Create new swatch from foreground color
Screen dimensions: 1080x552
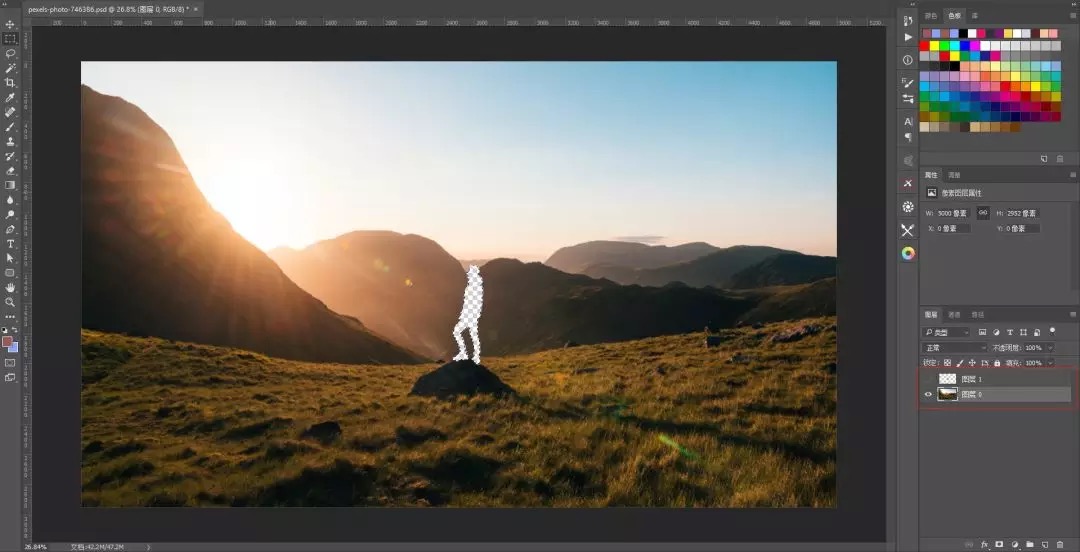1044,159
